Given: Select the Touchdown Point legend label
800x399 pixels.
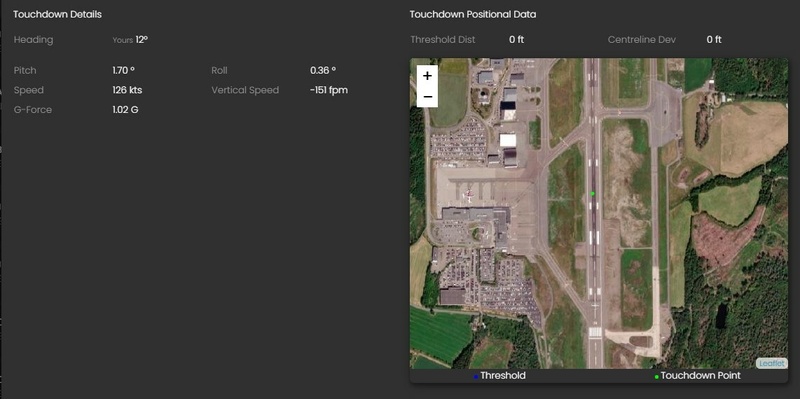Looking at the screenshot, I should pos(700,376).
